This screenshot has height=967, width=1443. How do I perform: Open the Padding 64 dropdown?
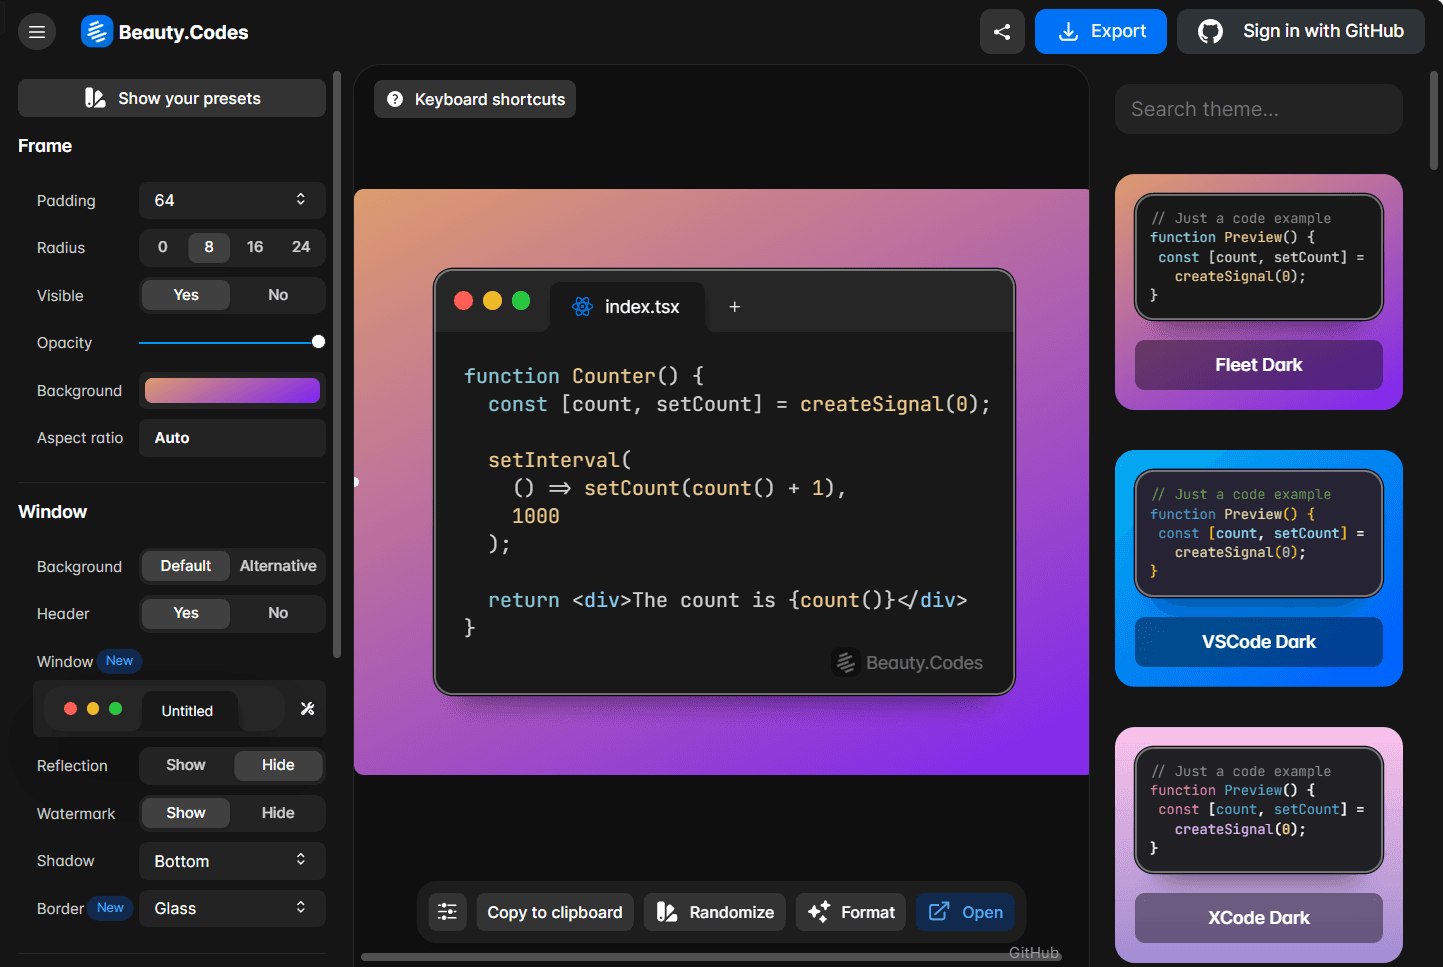(232, 200)
